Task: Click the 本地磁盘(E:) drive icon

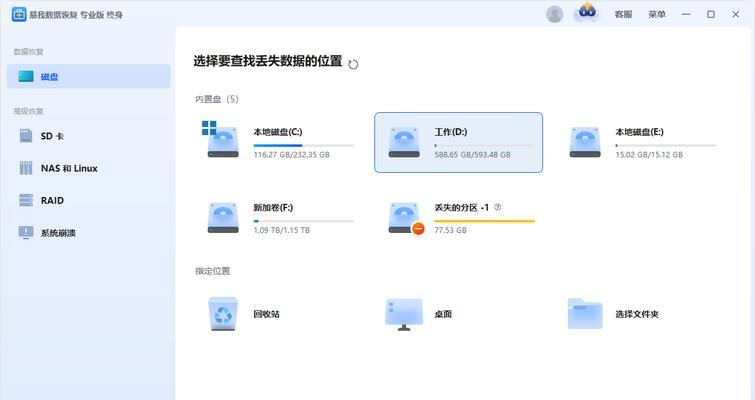Action: [585, 142]
